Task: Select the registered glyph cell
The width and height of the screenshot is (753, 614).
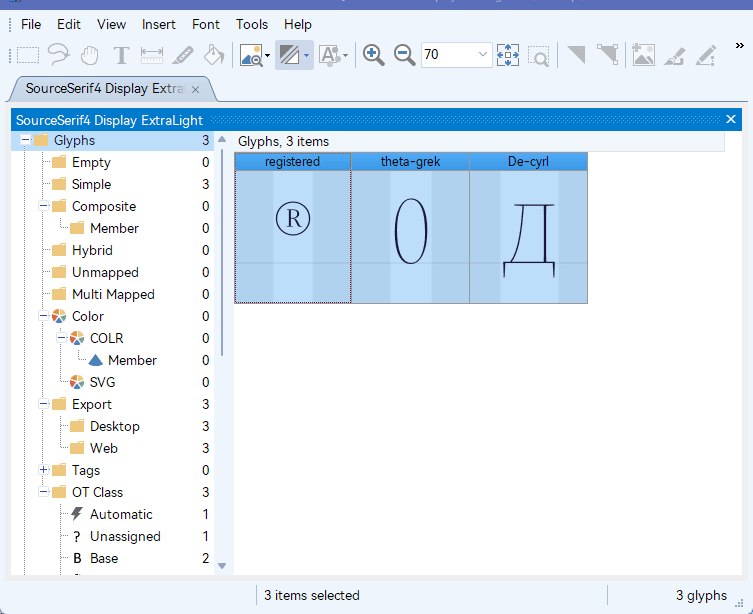Action: pos(292,228)
